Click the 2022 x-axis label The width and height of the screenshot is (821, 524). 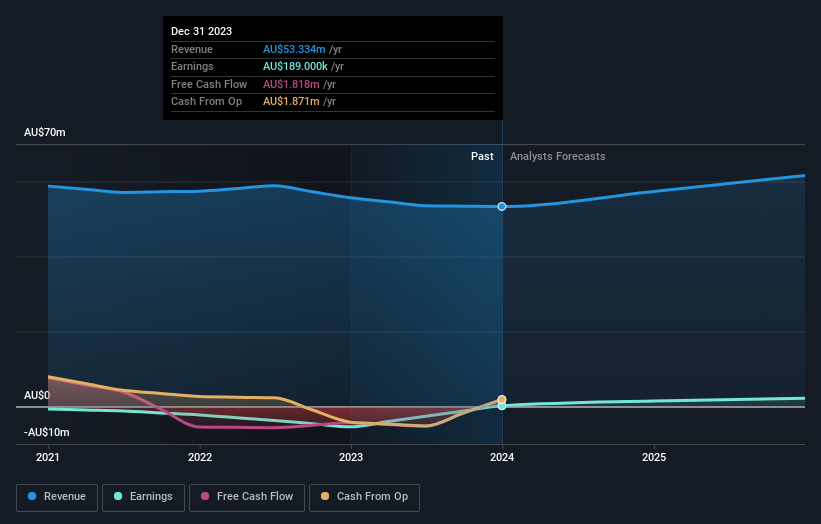[200, 458]
